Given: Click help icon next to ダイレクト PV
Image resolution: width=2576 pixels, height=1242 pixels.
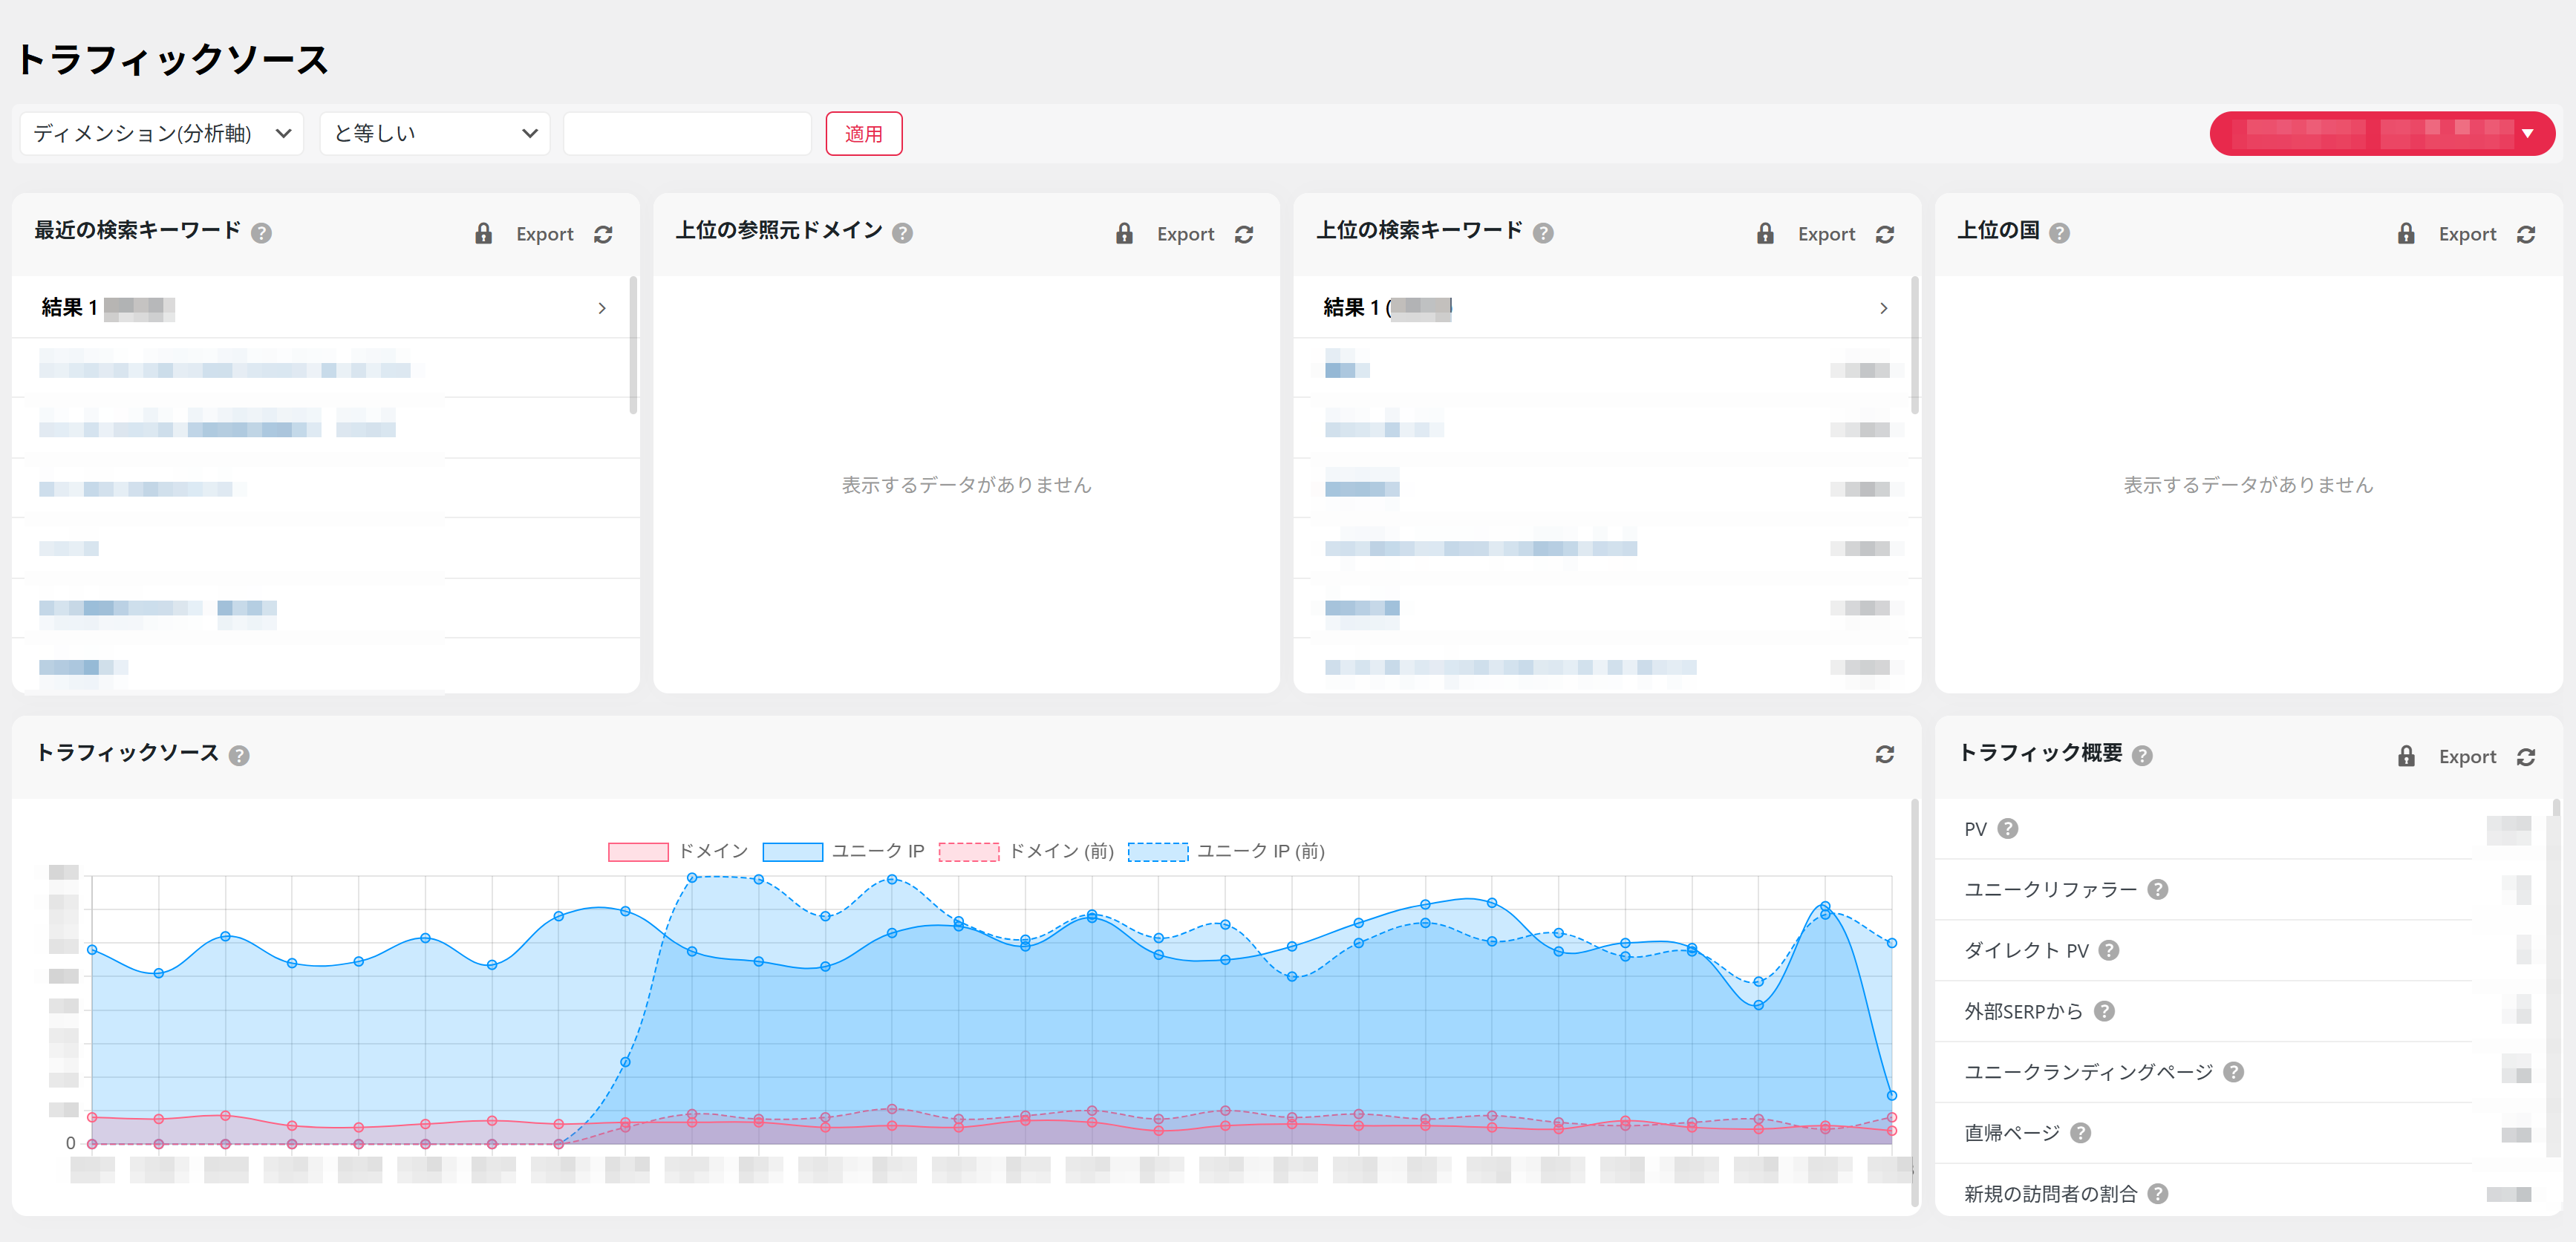Looking at the screenshot, I should coord(2109,950).
